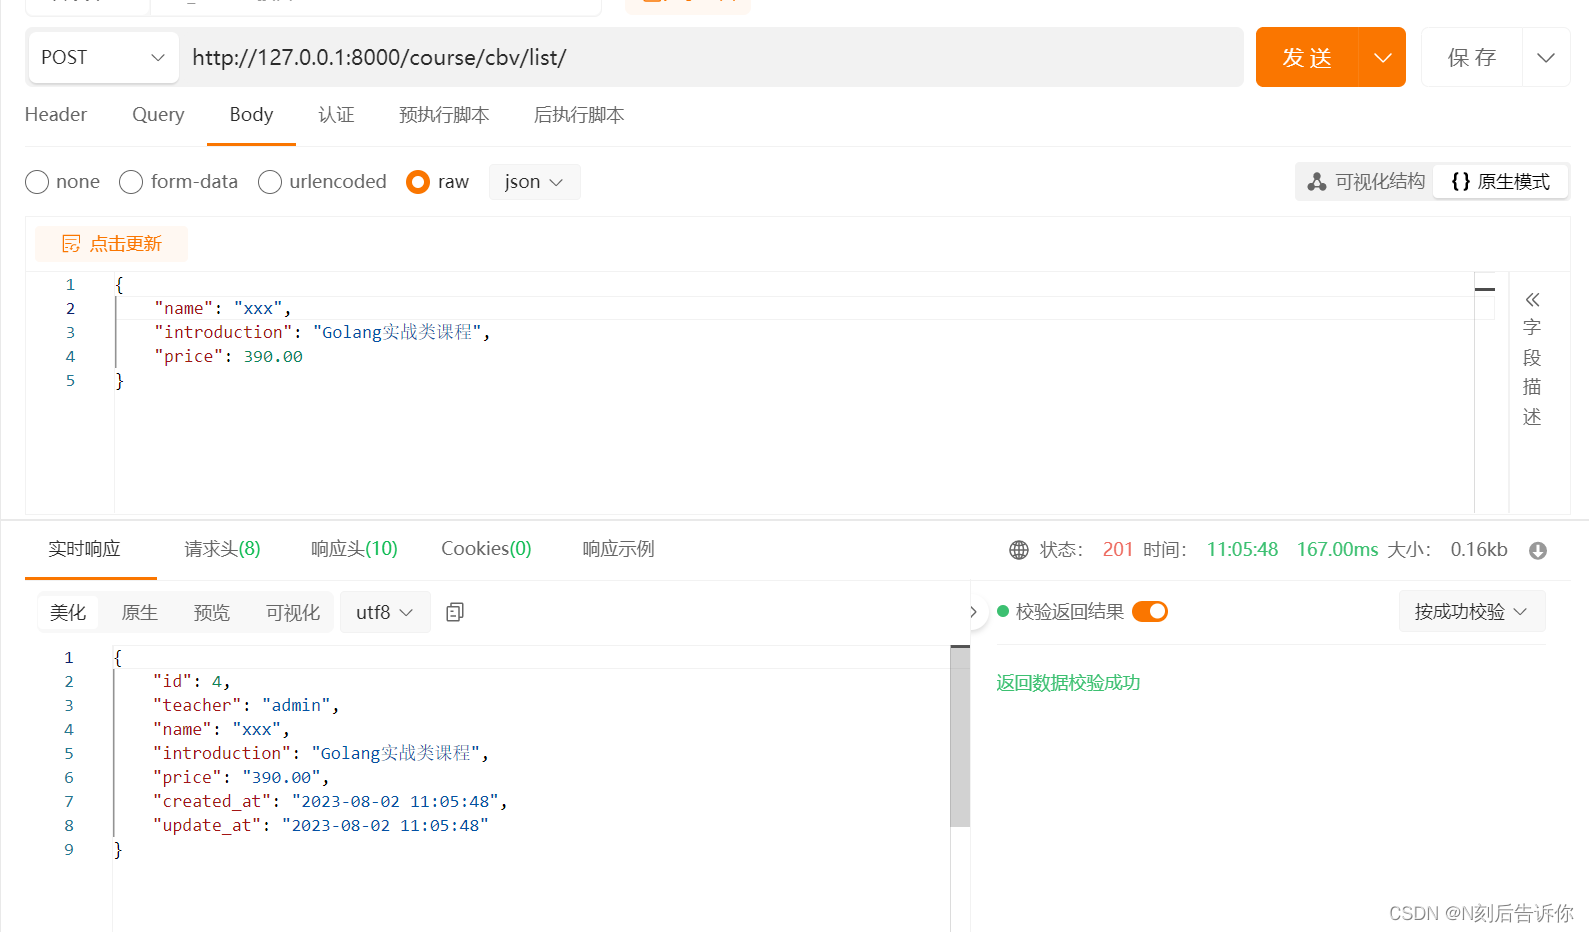Download the response with download icon
Viewport: 1589px width, 932px height.
tap(1538, 551)
